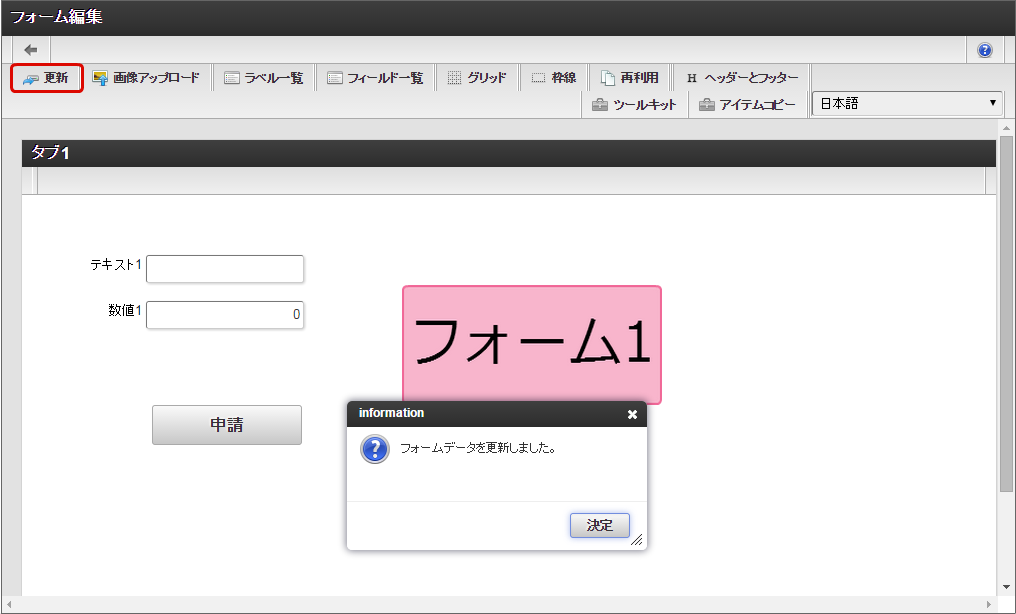Open the ツールキット toolkit panel
This screenshot has width=1016, height=614.
click(x=635, y=103)
